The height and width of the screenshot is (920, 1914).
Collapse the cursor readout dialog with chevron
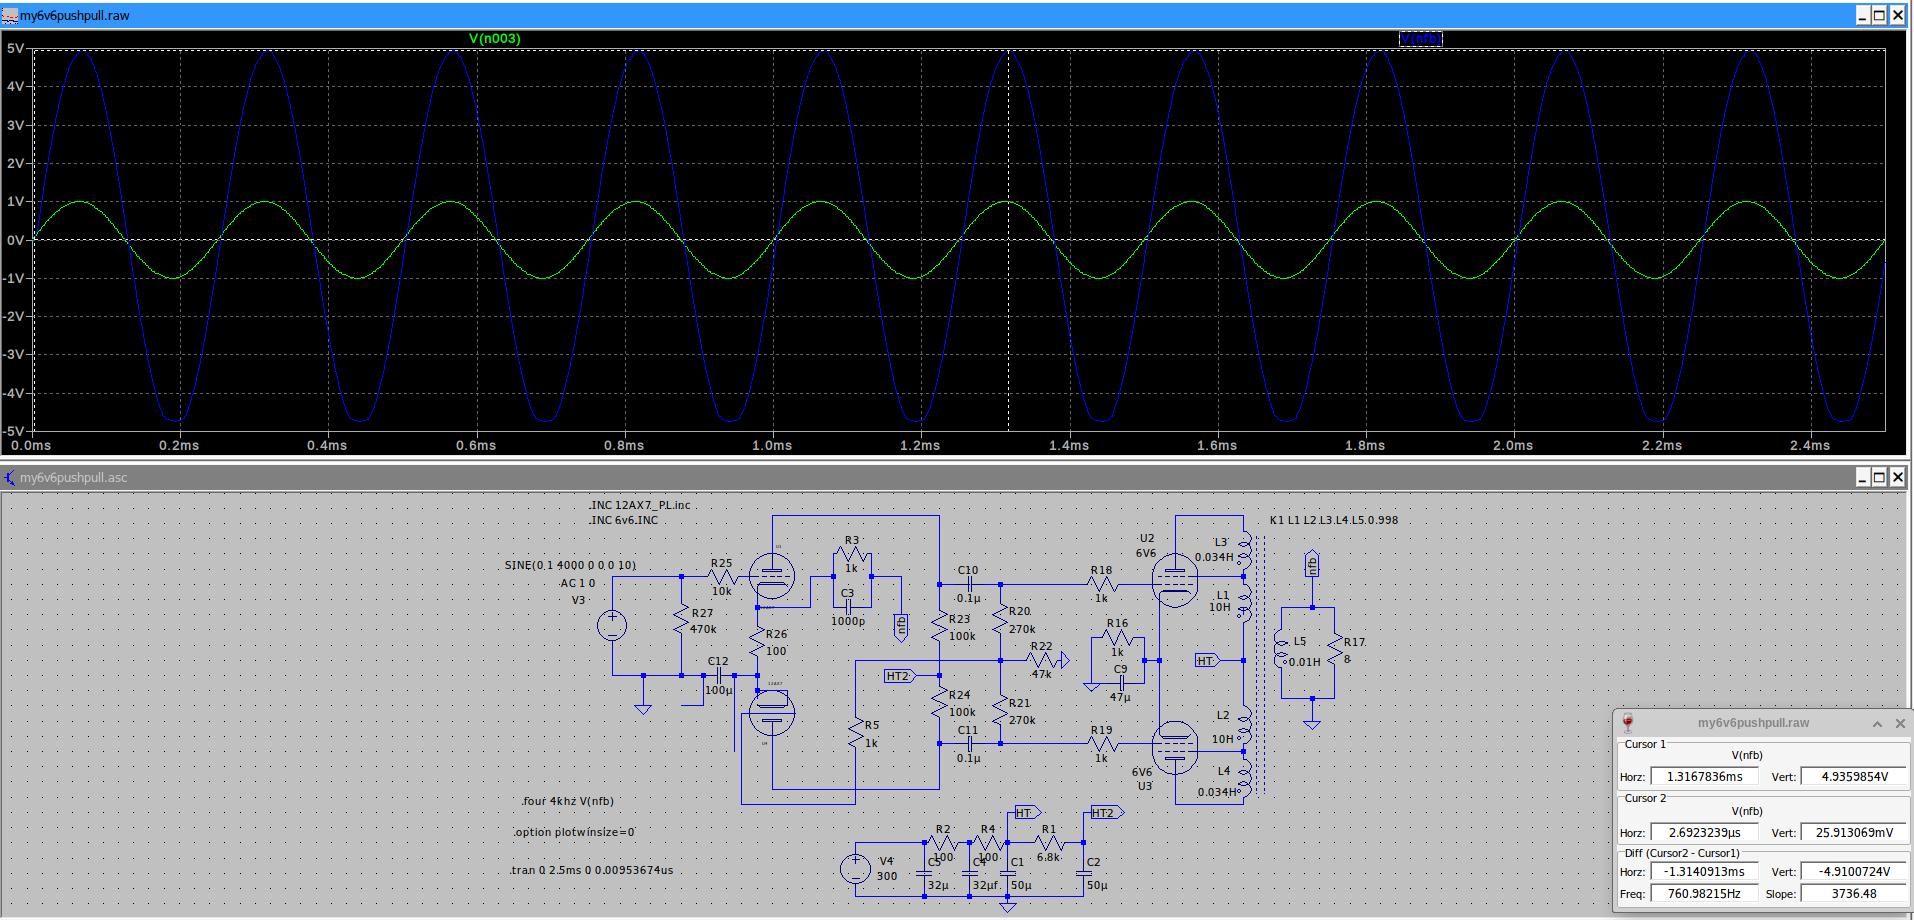[1877, 724]
